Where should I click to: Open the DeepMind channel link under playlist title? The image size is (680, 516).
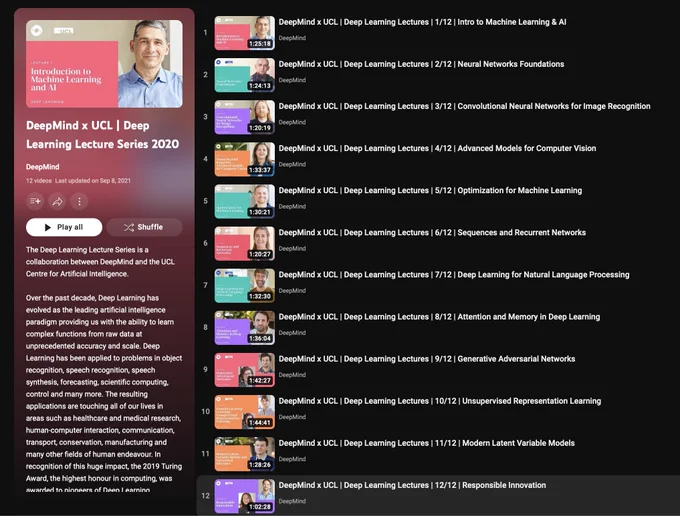pos(42,167)
